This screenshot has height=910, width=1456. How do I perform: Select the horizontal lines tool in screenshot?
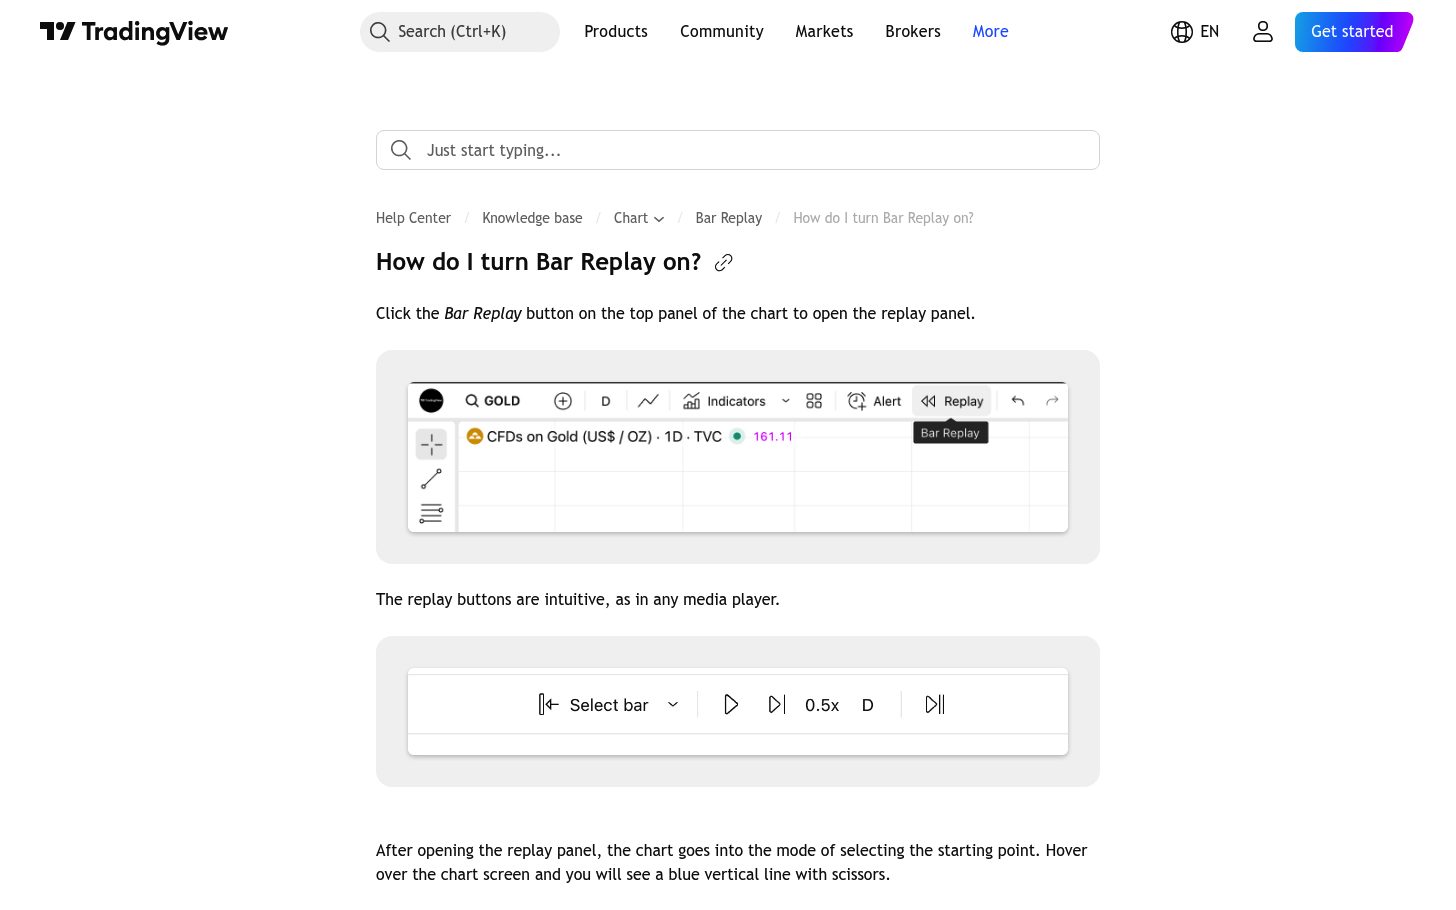click(431, 514)
